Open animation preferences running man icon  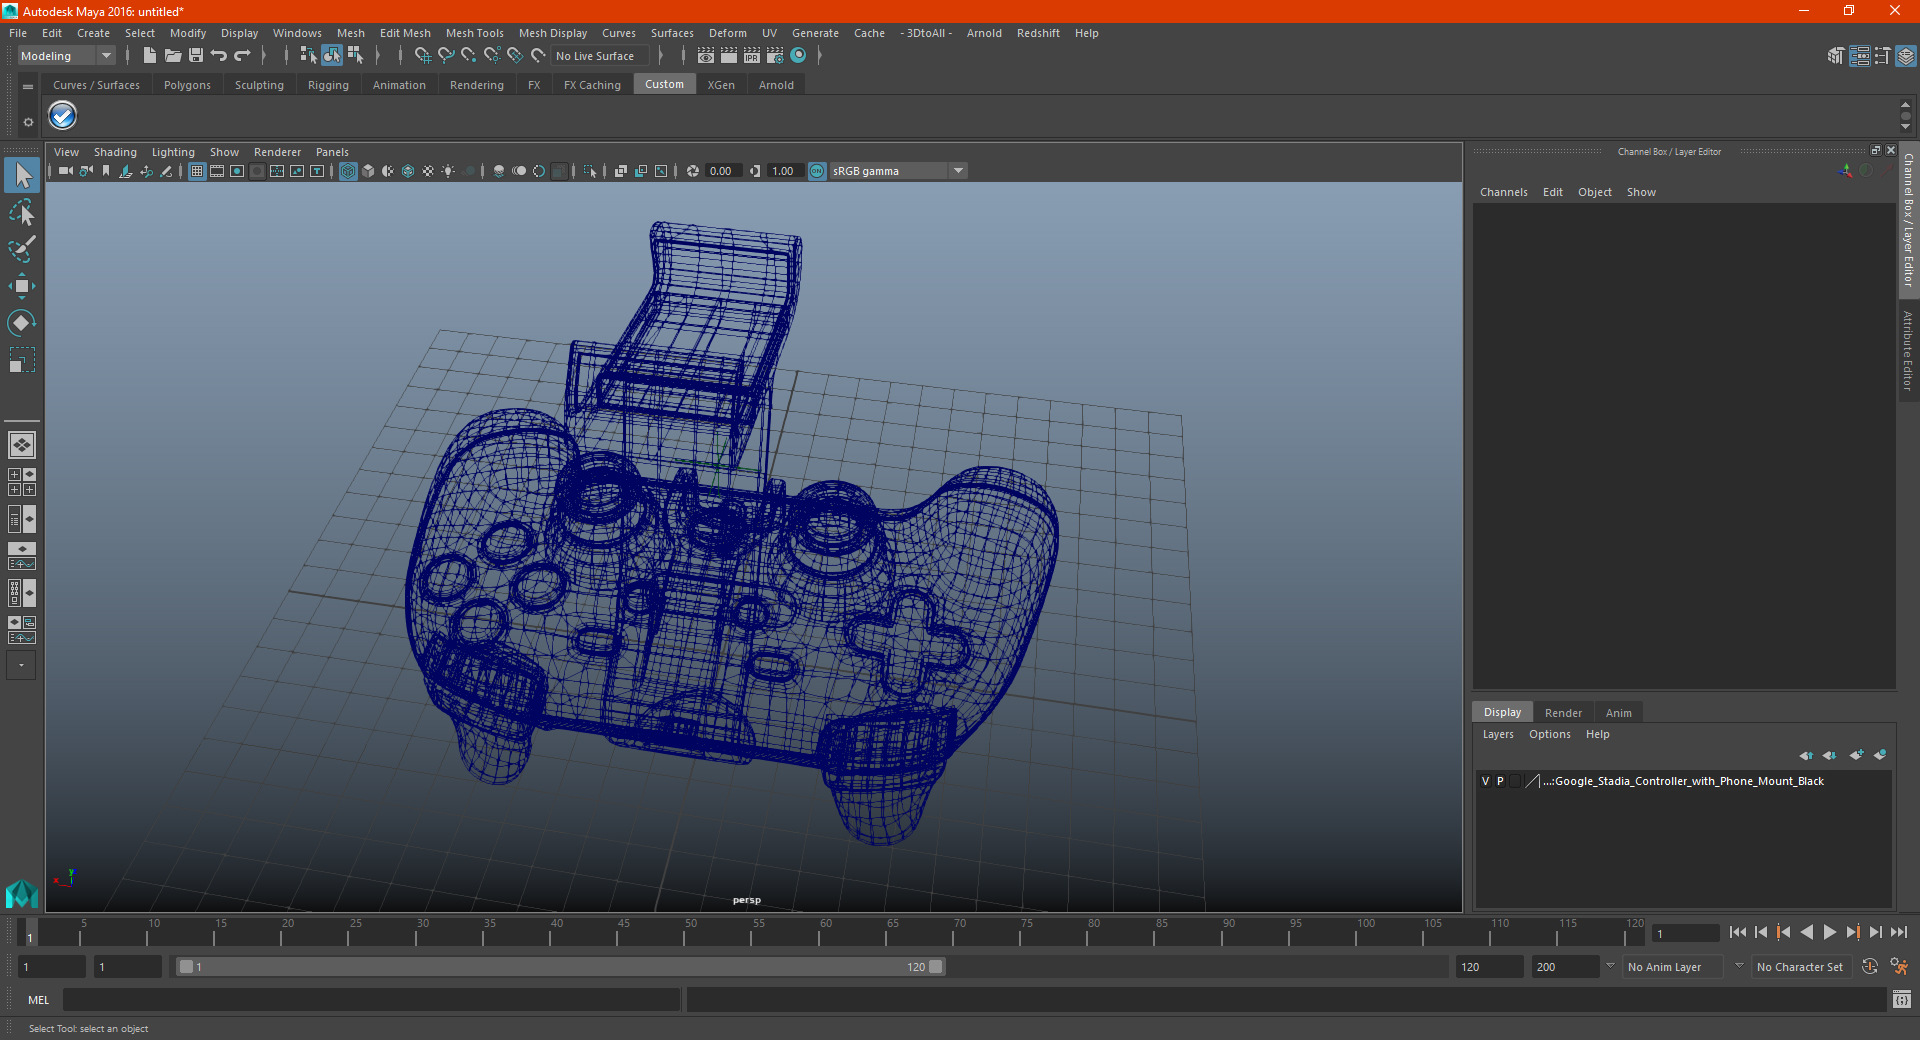tap(1899, 967)
